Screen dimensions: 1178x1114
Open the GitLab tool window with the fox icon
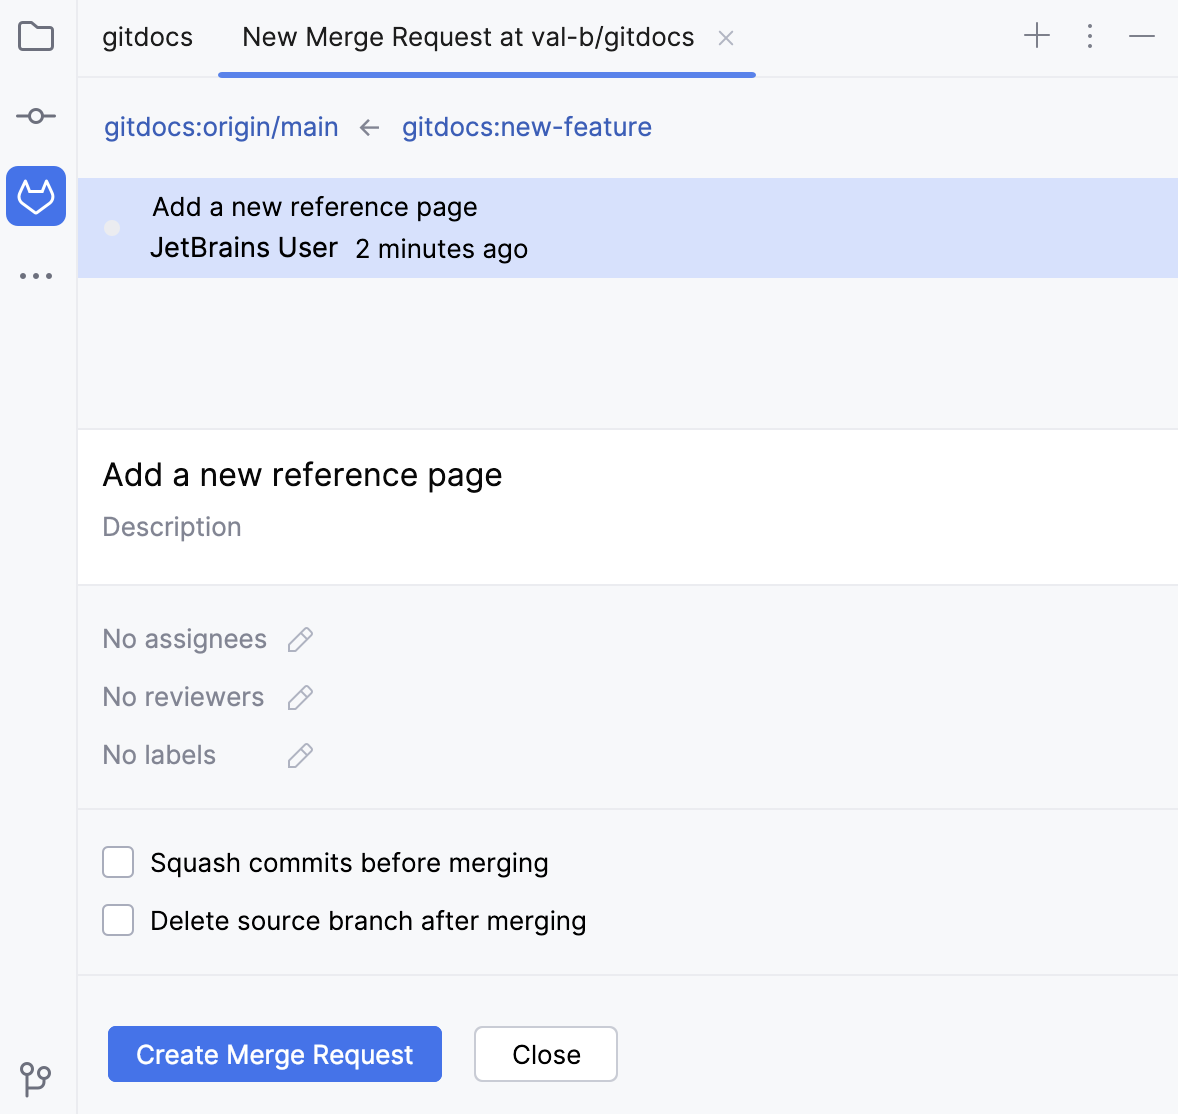pyautogui.click(x=36, y=196)
